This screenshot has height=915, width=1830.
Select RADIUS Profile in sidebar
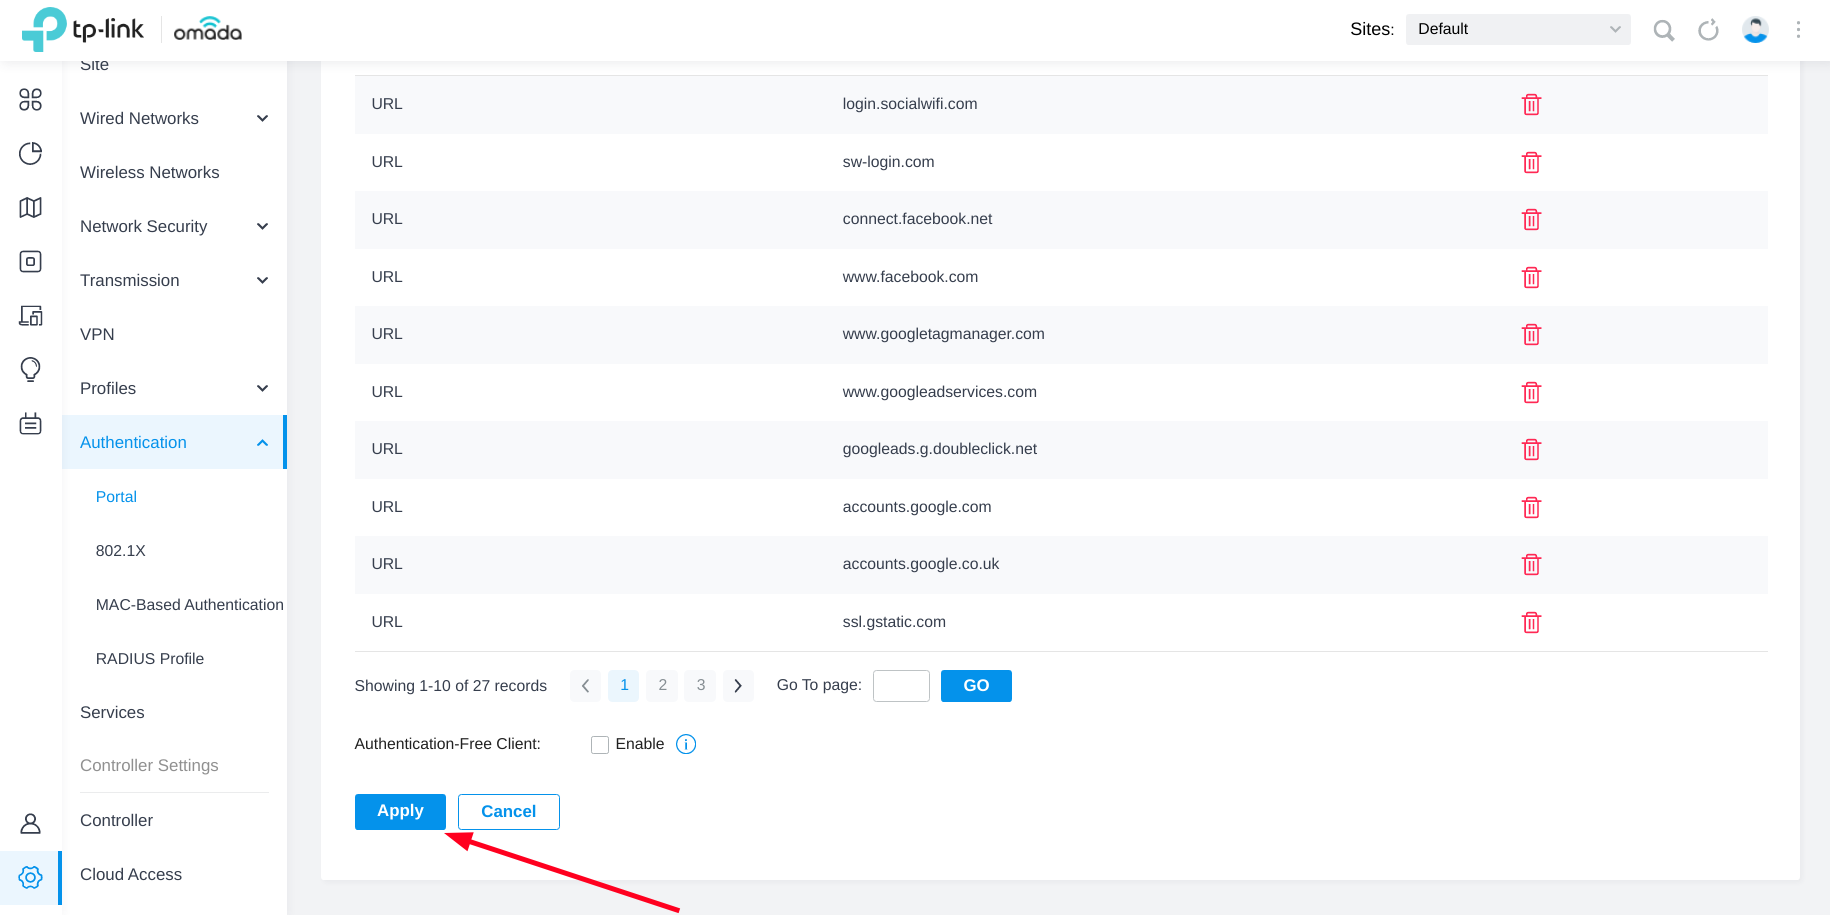[x=150, y=658]
